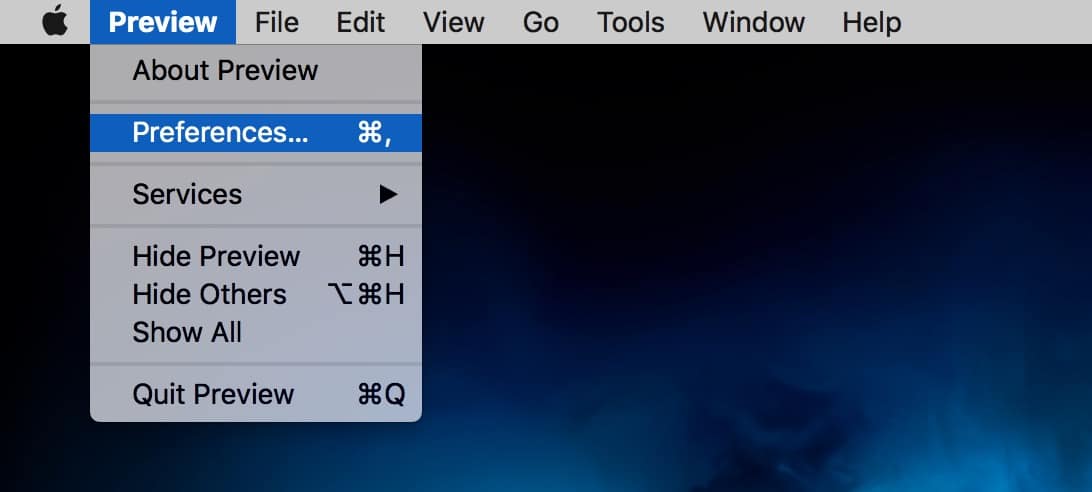Click the arrow beside Services
The image size is (1092, 492).
[x=389, y=195]
